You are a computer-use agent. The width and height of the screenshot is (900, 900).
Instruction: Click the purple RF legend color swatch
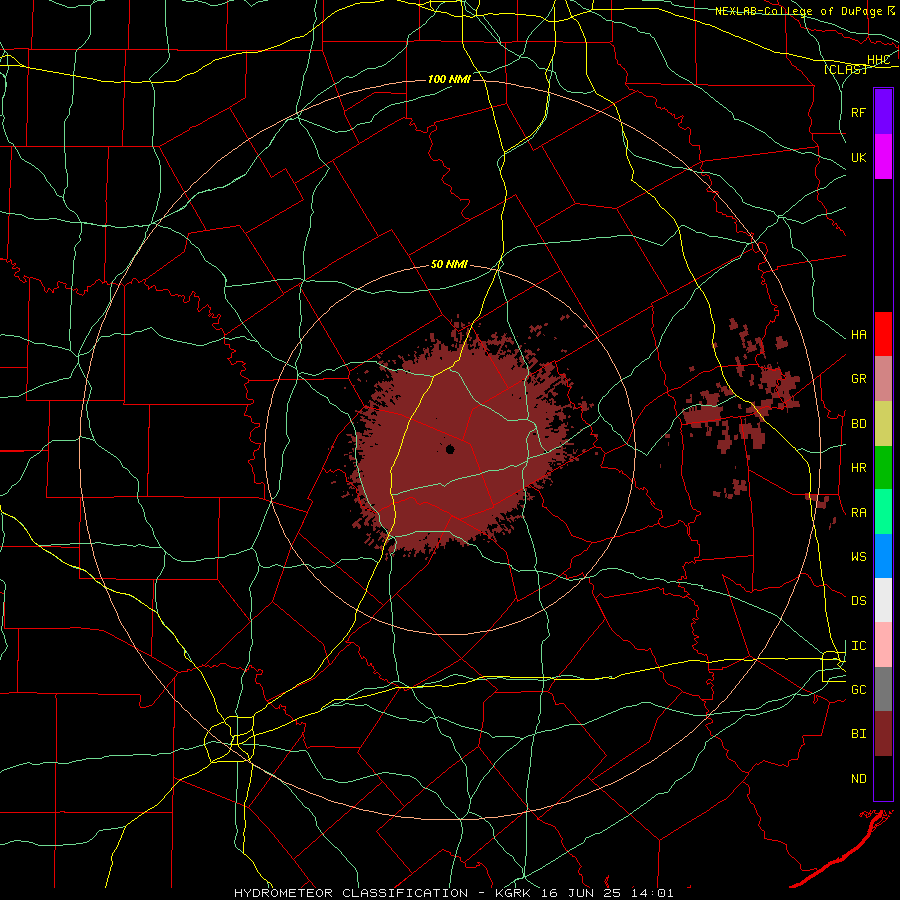click(883, 112)
